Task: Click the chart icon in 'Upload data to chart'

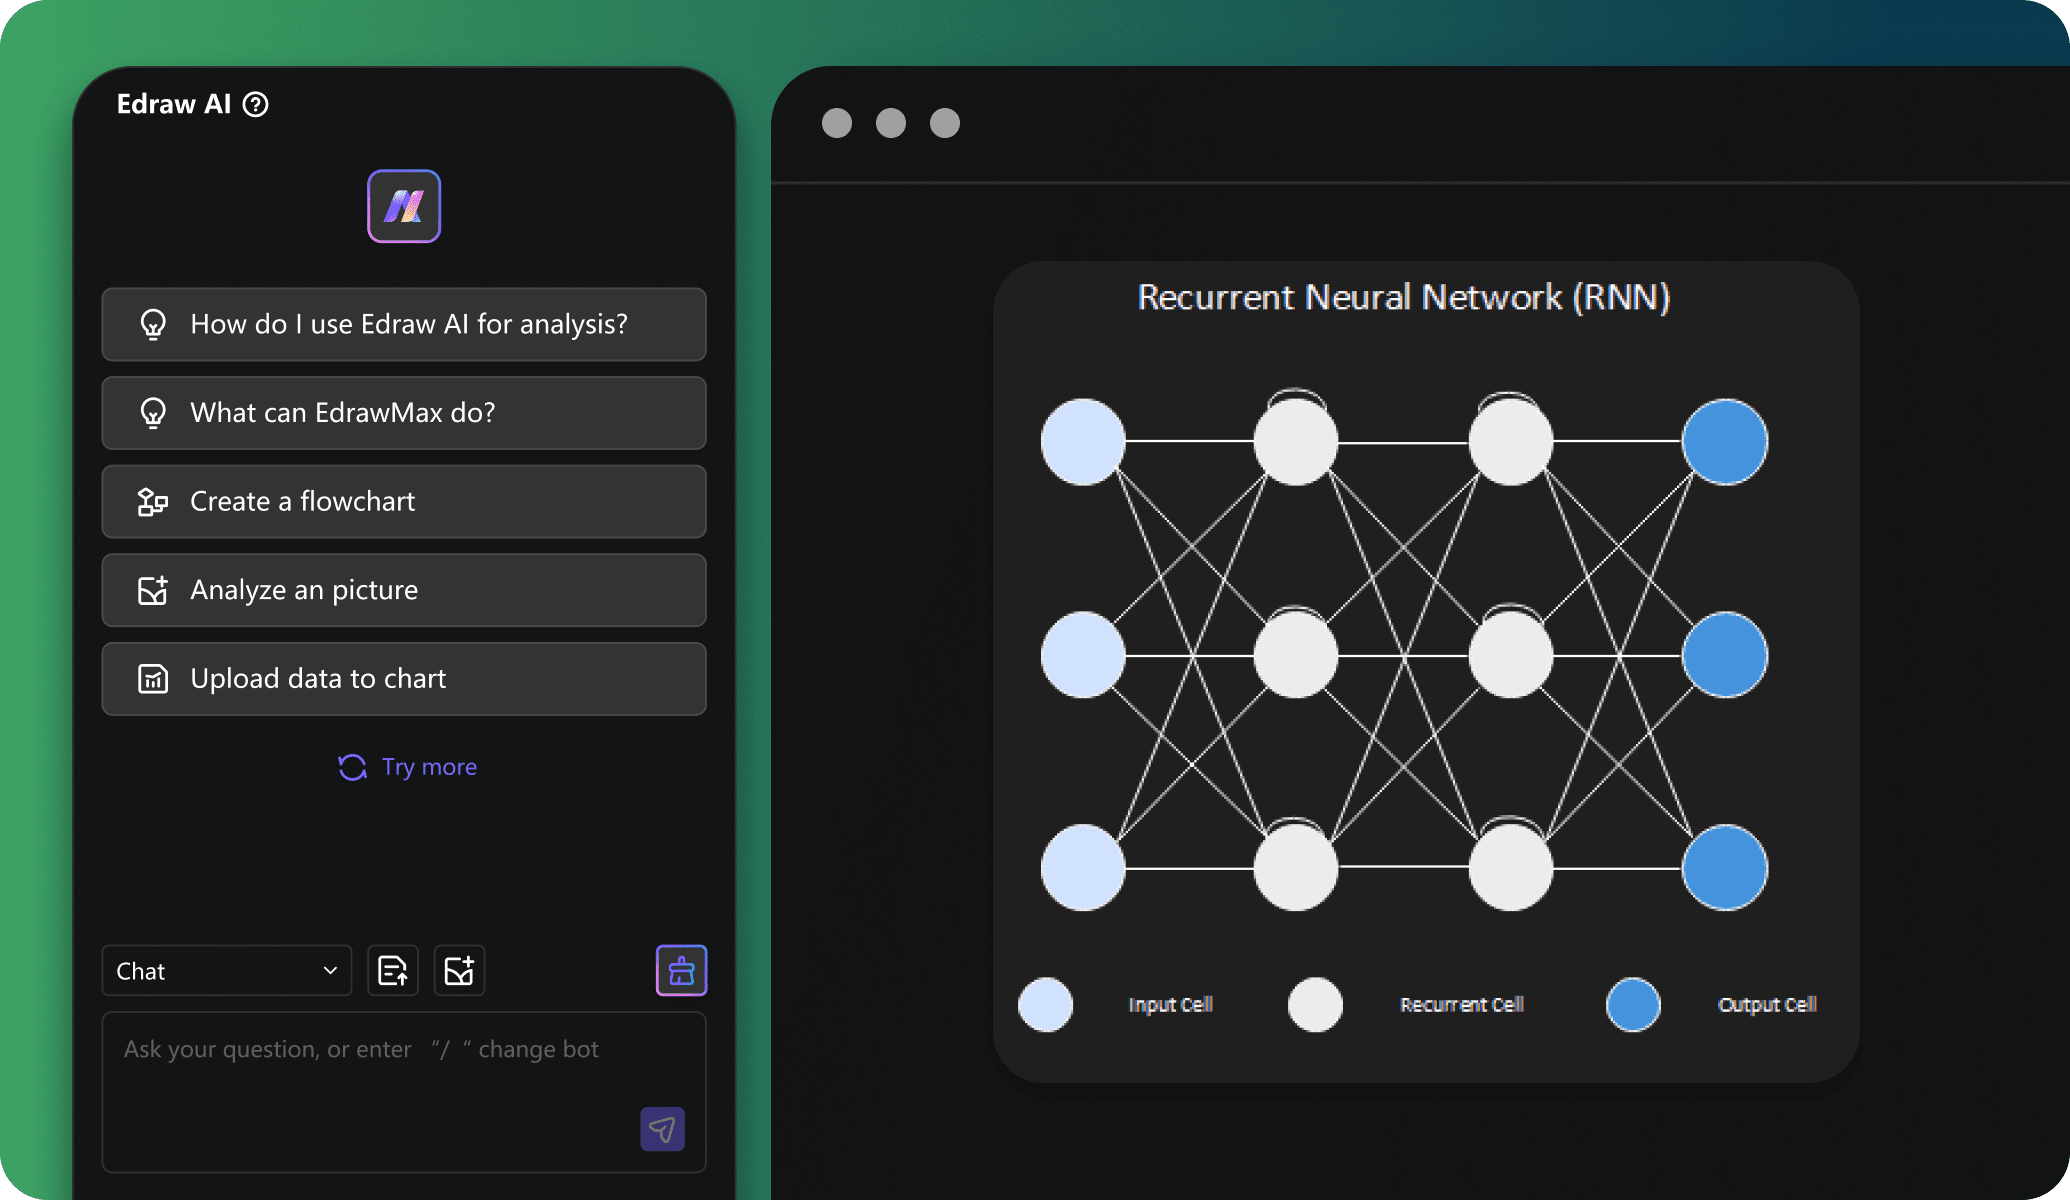Action: coord(153,678)
